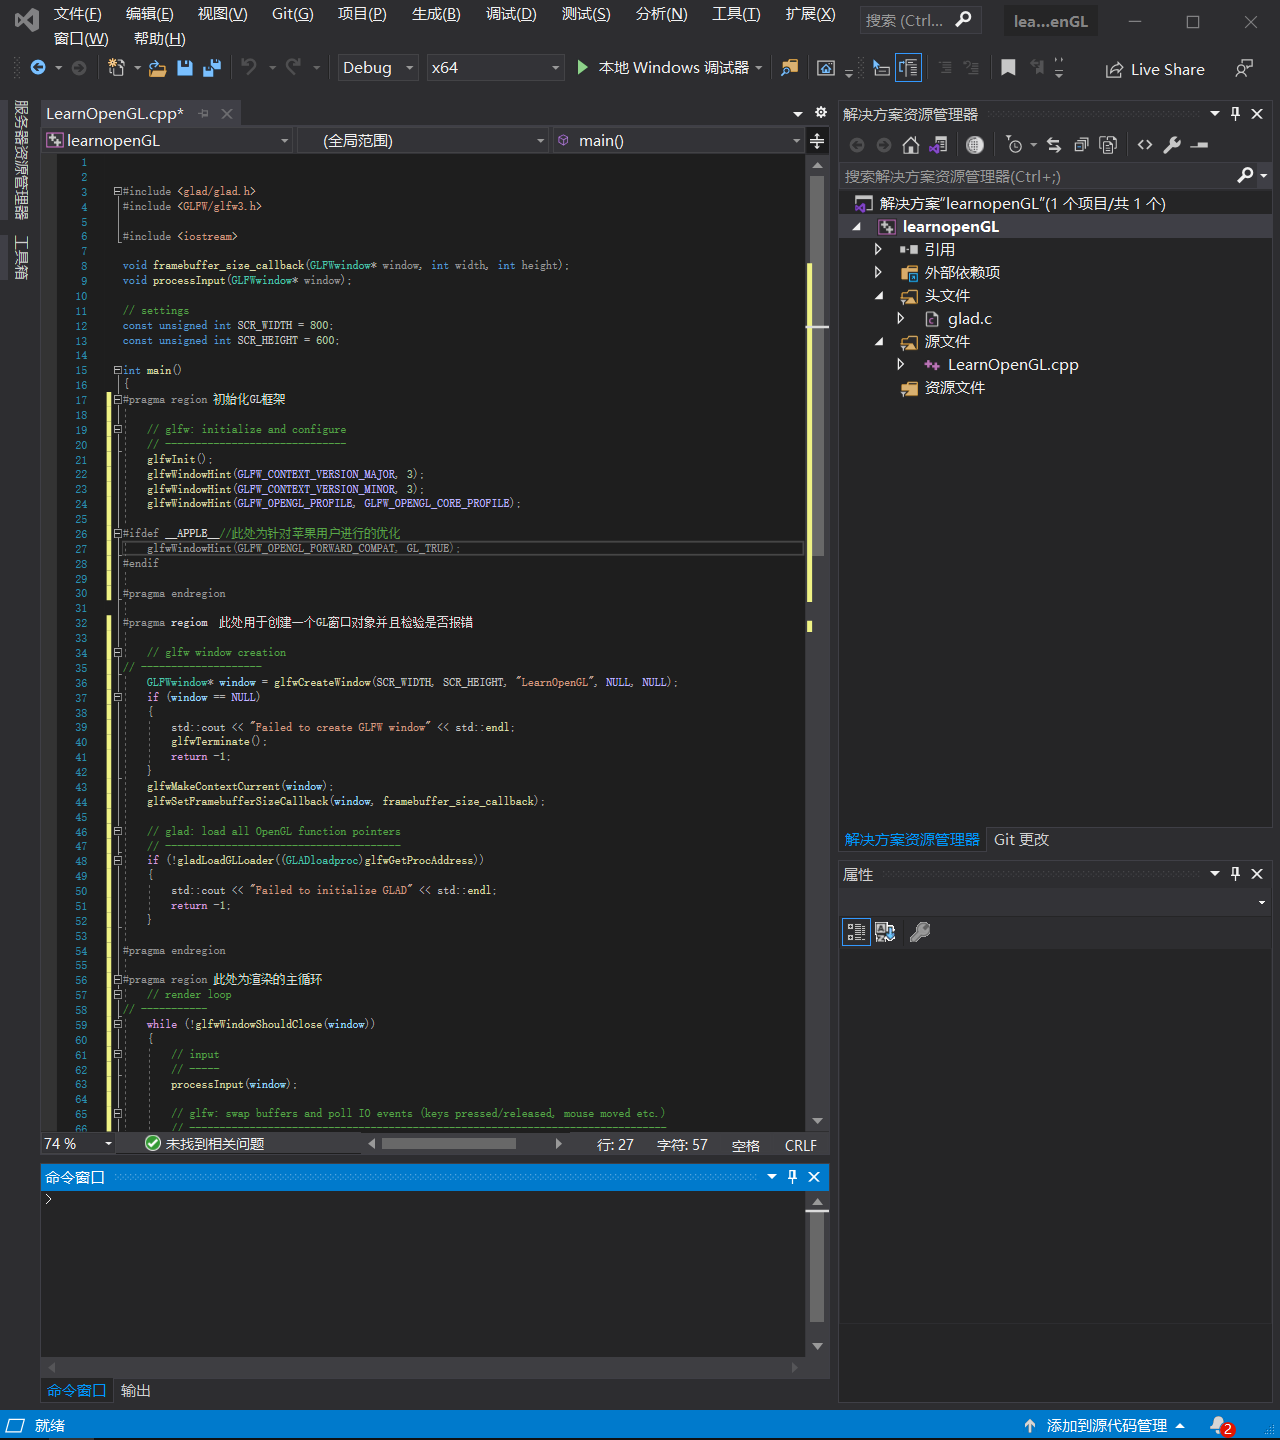This screenshot has width=1280, height=1440.
Task: Open the Debug configuration dropdown
Action: (378, 67)
